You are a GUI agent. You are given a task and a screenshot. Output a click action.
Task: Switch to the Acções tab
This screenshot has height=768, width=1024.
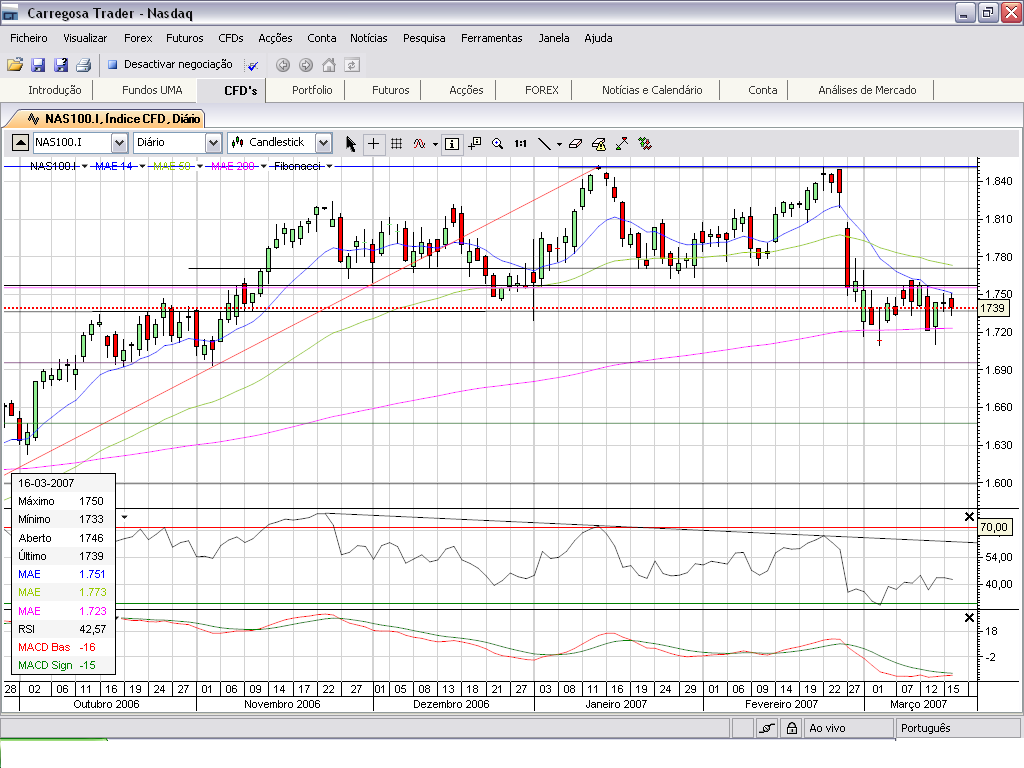[x=466, y=90]
